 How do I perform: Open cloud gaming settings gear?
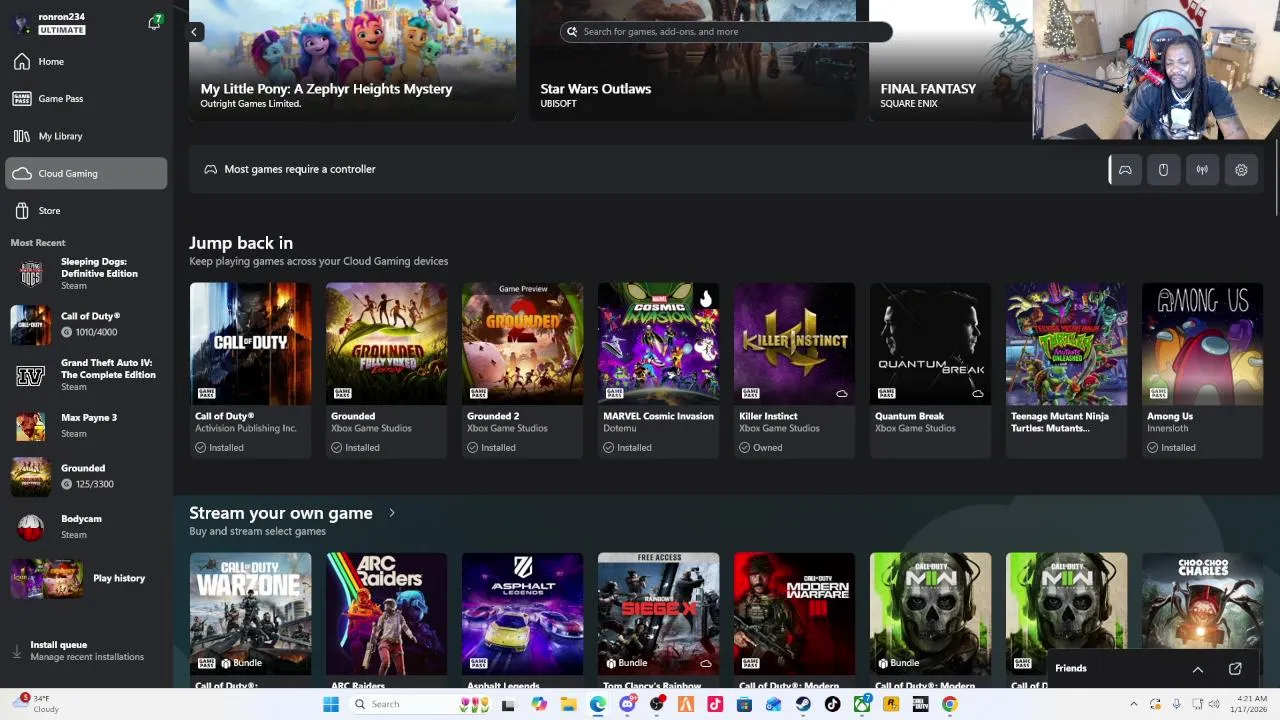1241,170
